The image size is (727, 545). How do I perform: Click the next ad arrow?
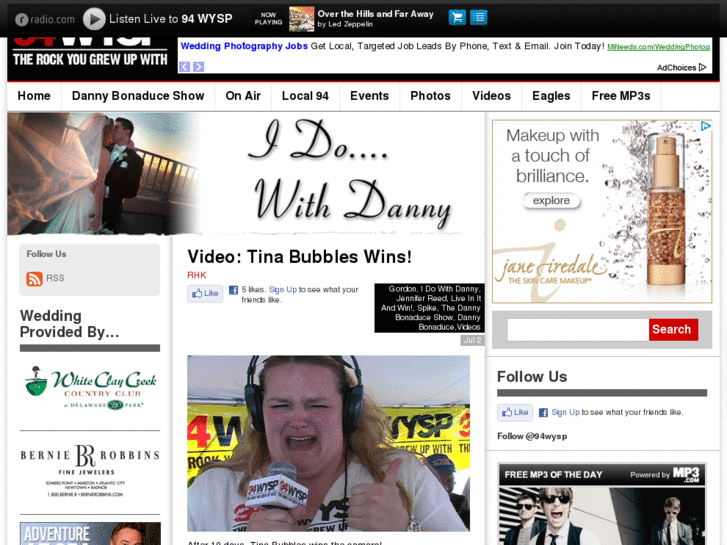pyautogui.click(x=198, y=67)
